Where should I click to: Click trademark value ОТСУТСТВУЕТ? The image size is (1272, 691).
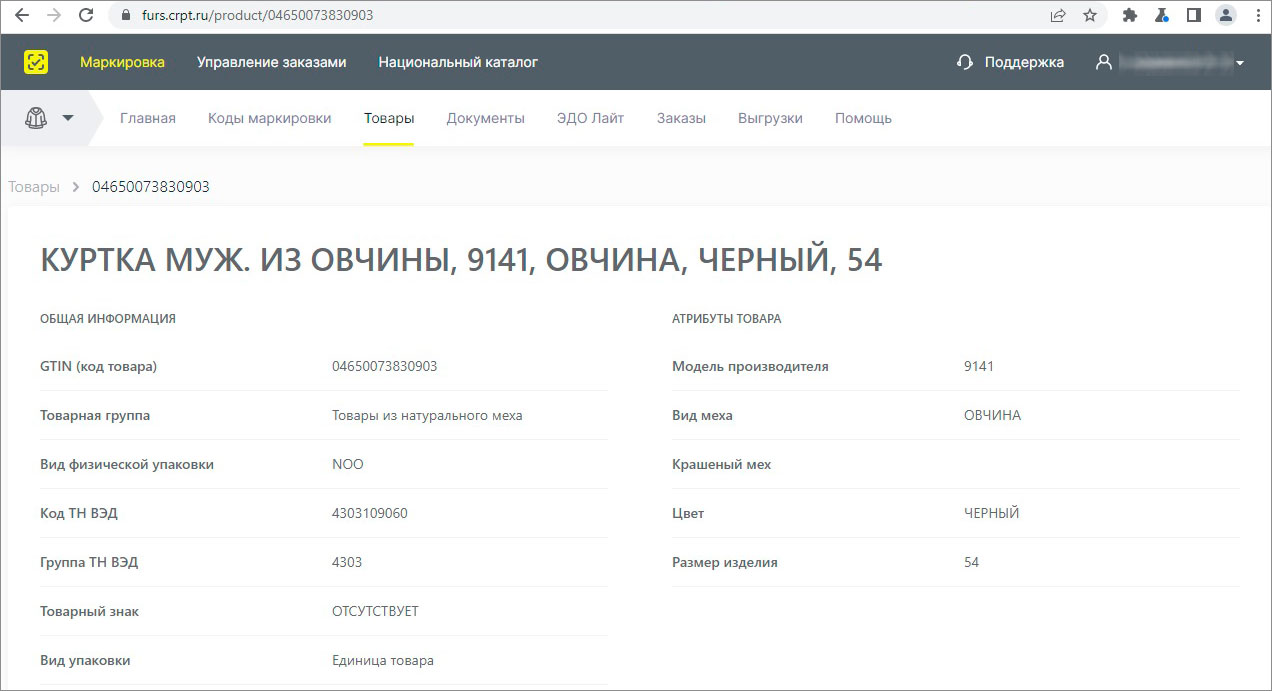pos(375,611)
